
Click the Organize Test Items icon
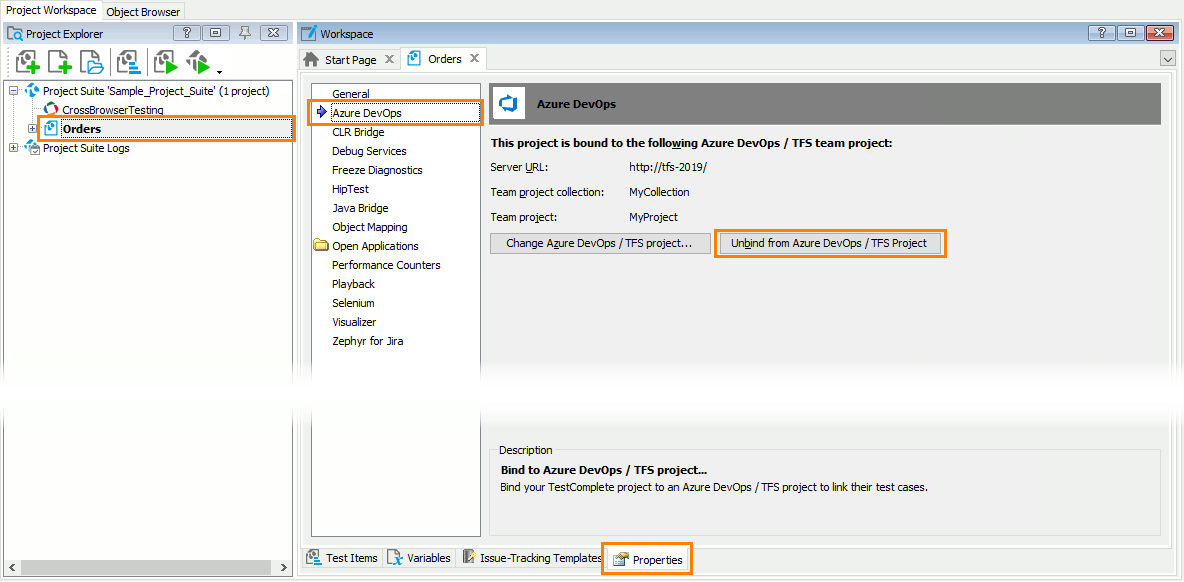point(128,62)
